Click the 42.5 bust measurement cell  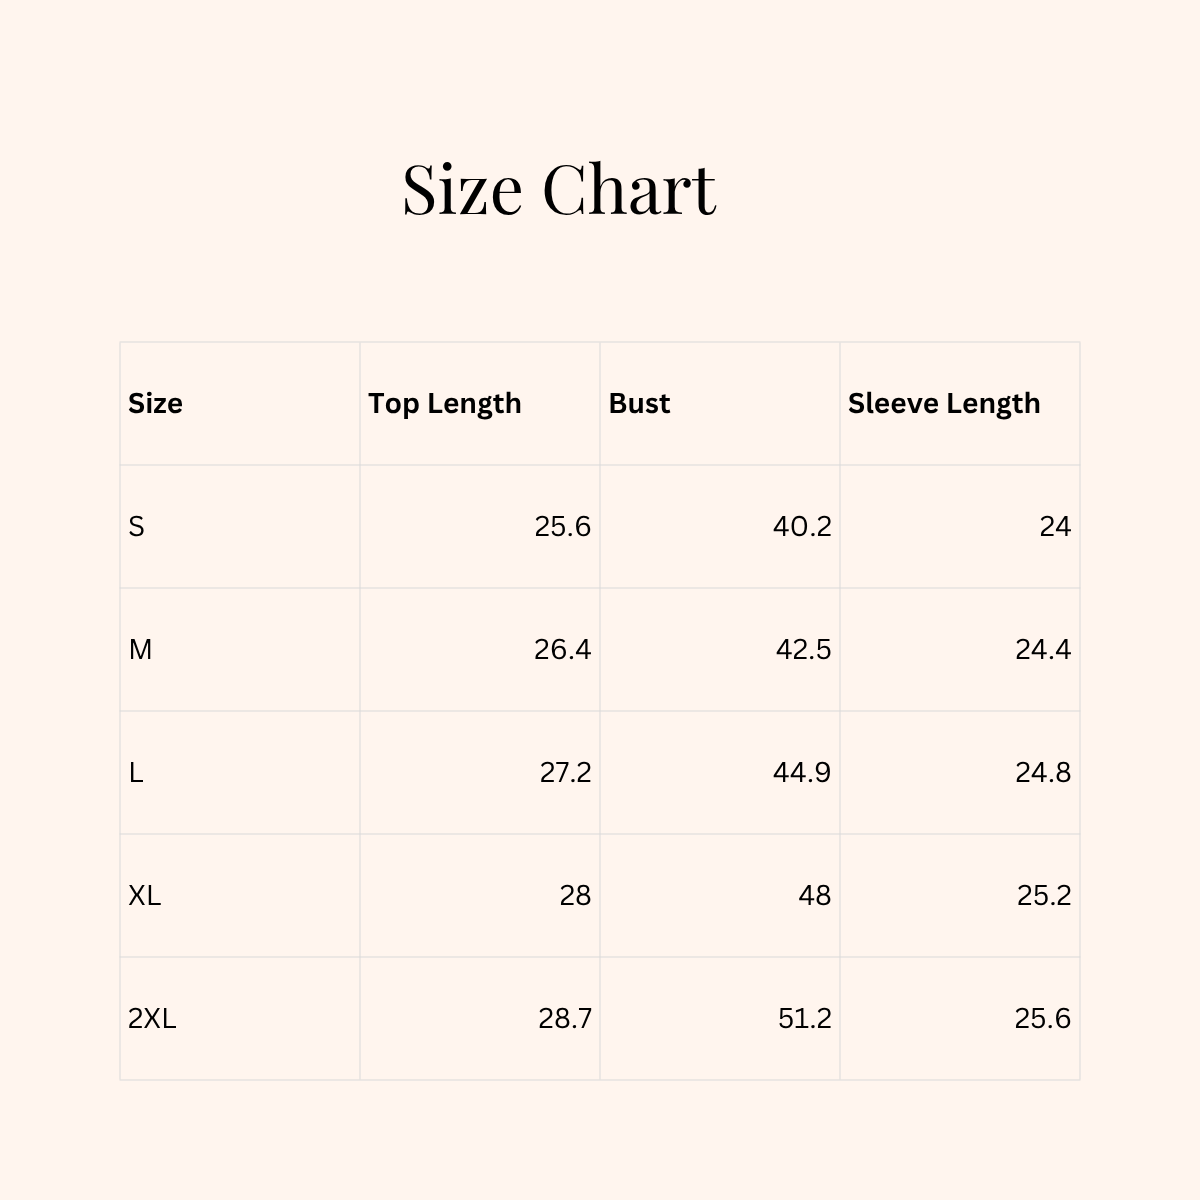pyautogui.click(x=803, y=649)
